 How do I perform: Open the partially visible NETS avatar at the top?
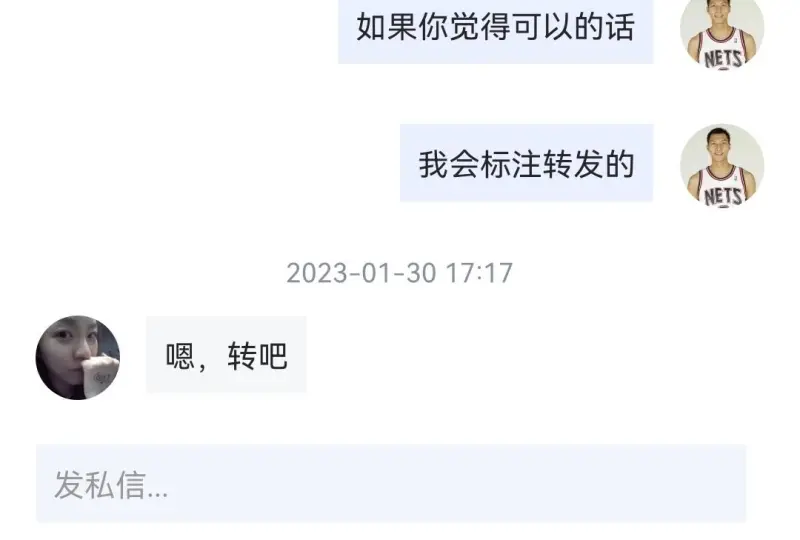click(x=722, y=33)
